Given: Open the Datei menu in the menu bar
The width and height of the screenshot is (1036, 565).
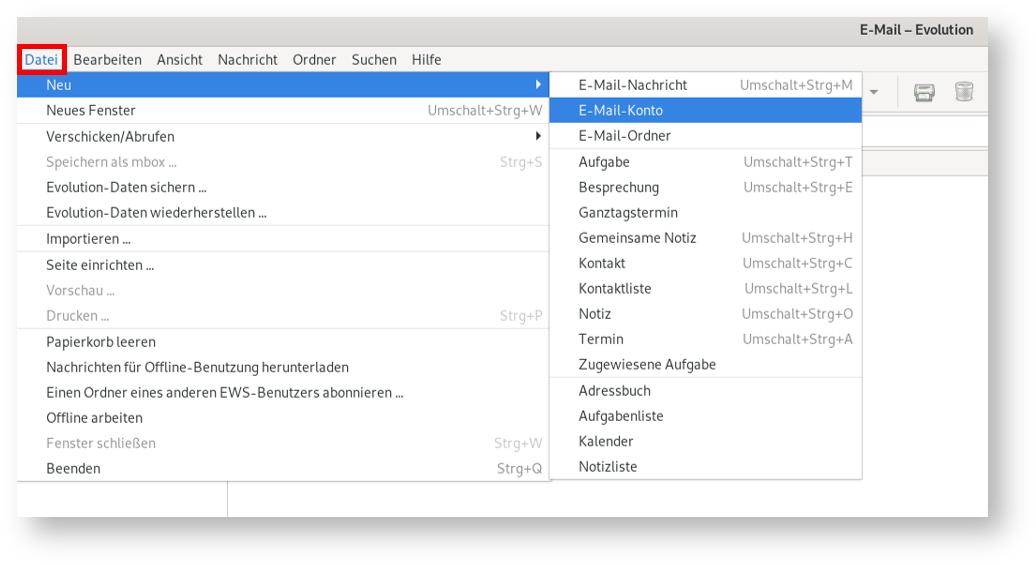Looking at the screenshot, I should [x=41, y=60].
